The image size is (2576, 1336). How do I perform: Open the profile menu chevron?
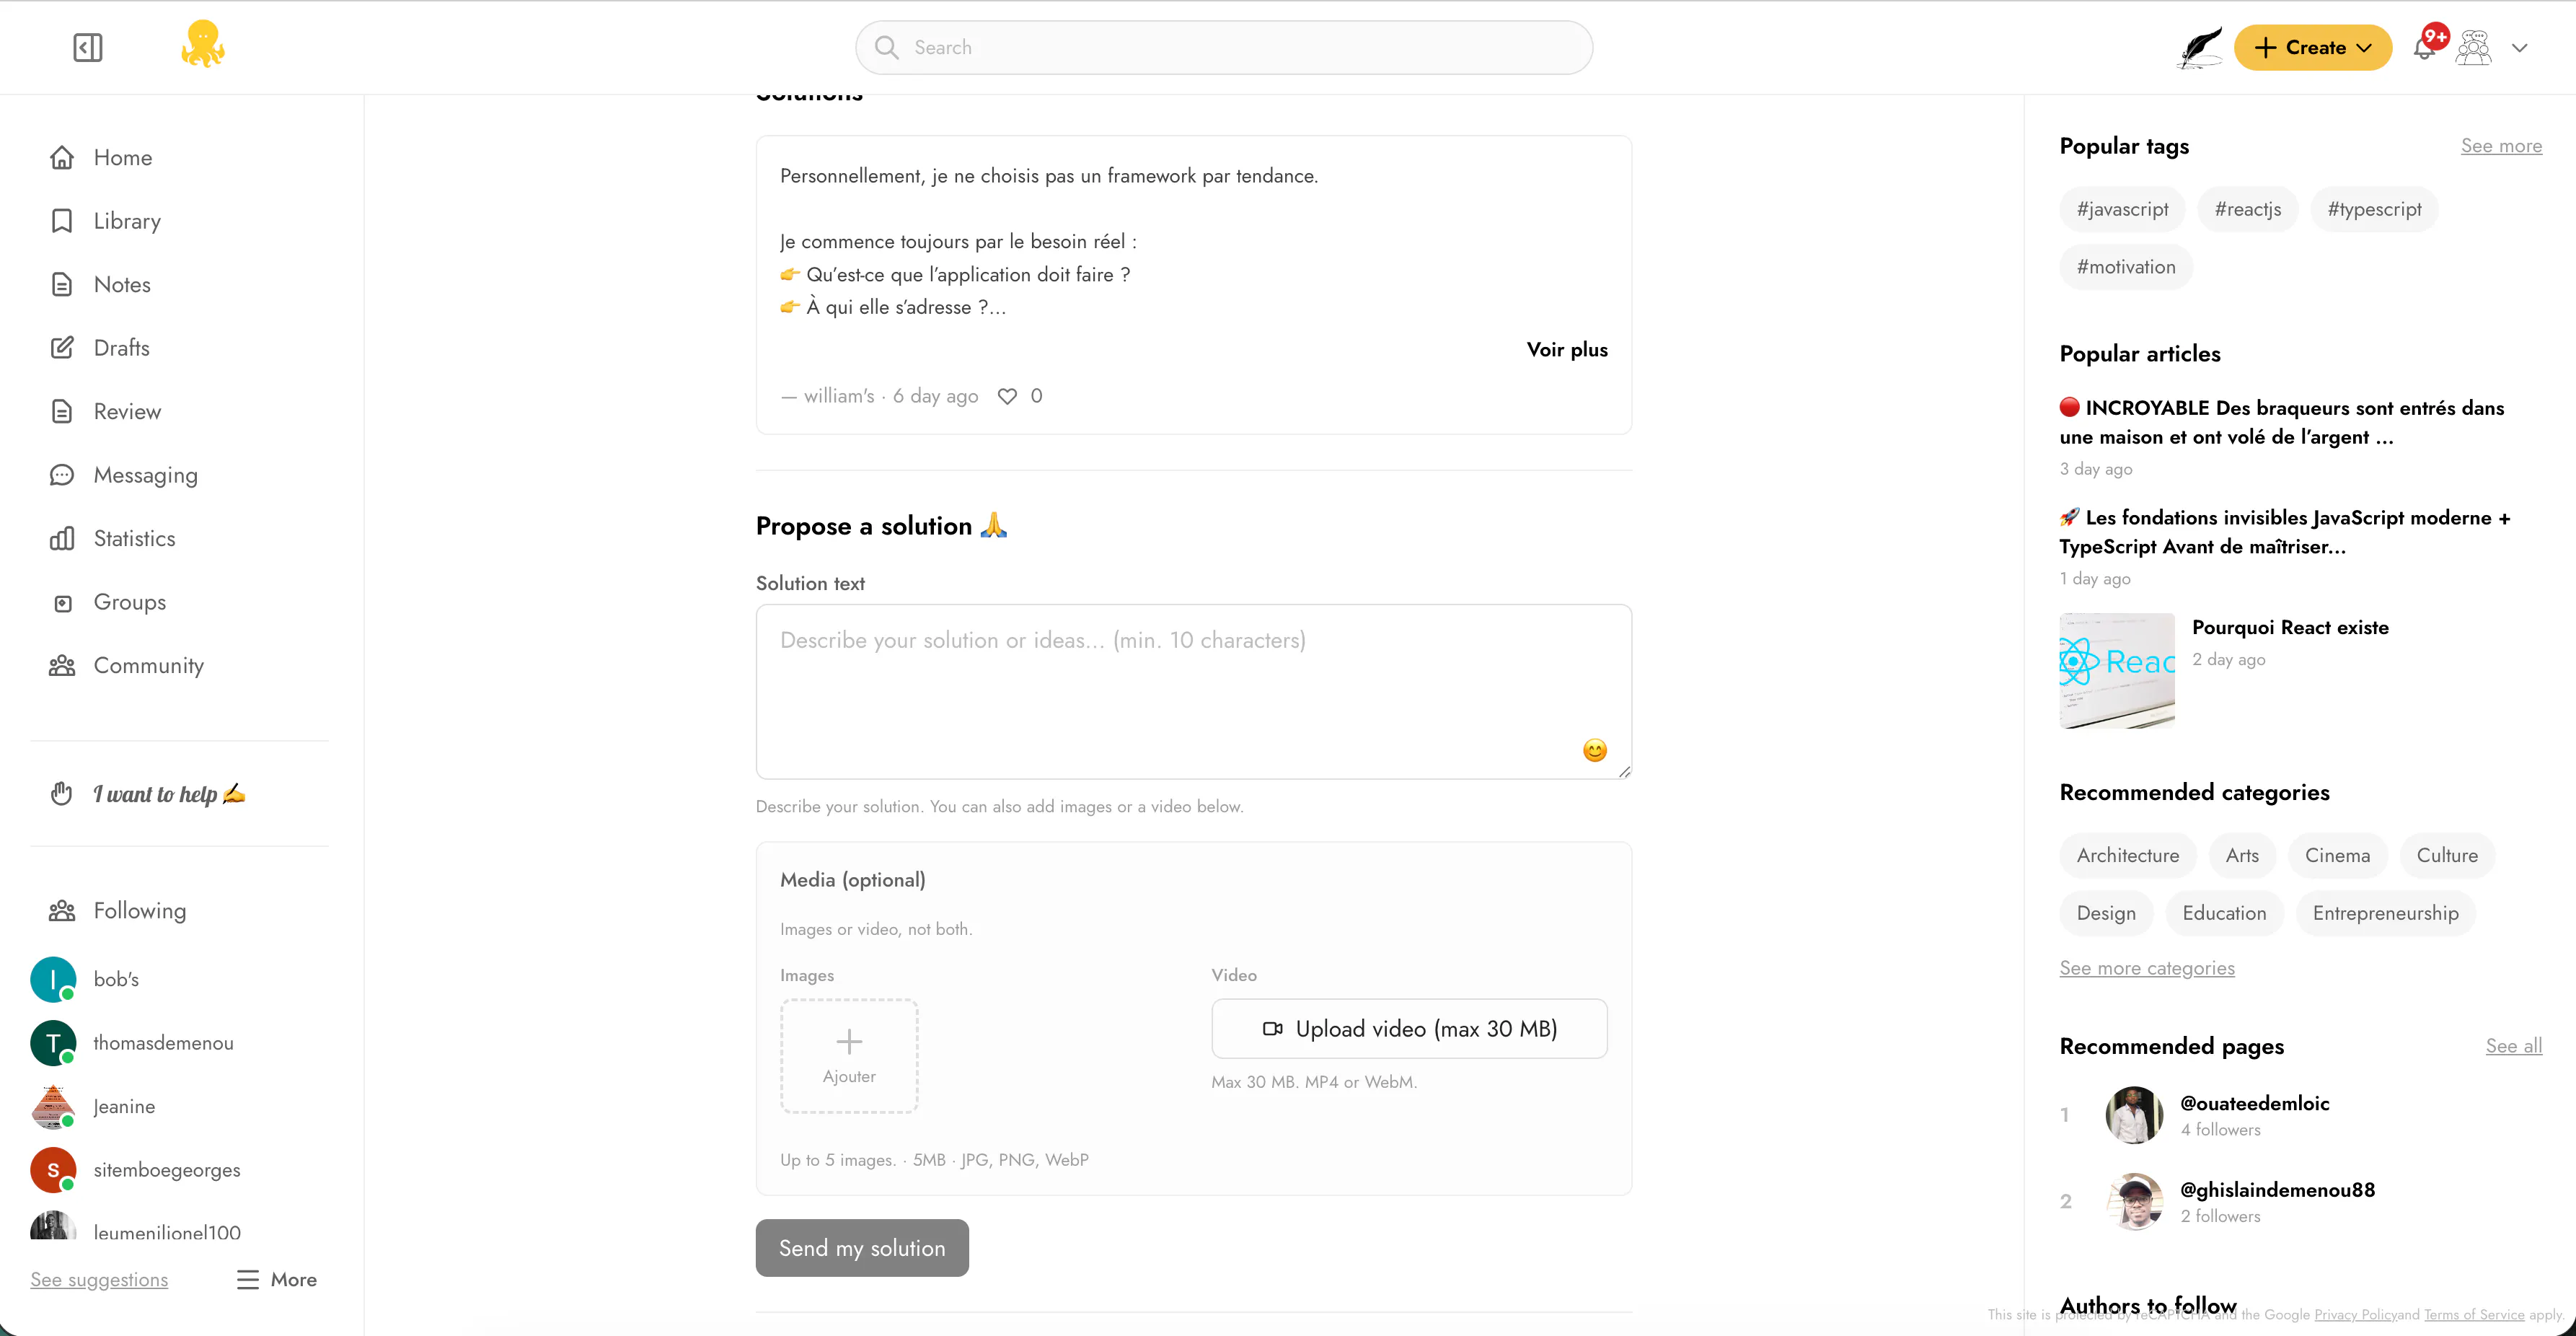coord(2519,48)
